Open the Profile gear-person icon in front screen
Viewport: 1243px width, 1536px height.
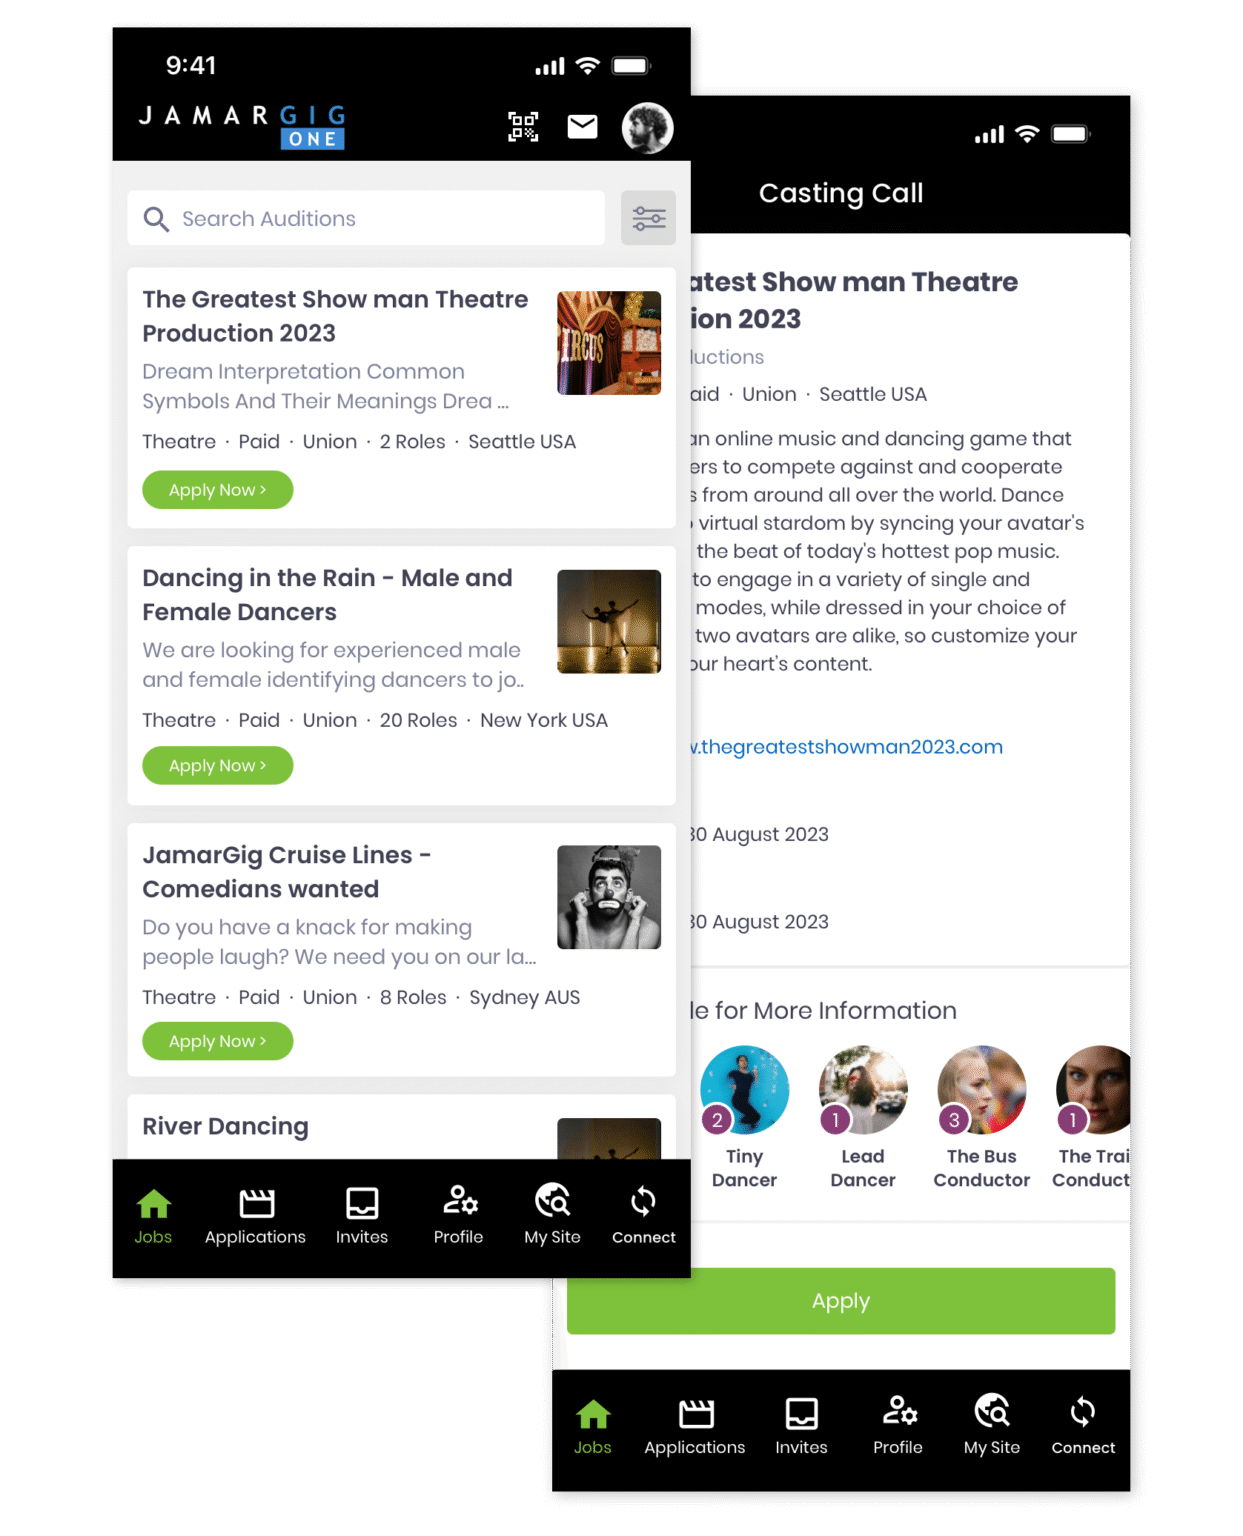pyautogui.click(x=459, y=1201)
